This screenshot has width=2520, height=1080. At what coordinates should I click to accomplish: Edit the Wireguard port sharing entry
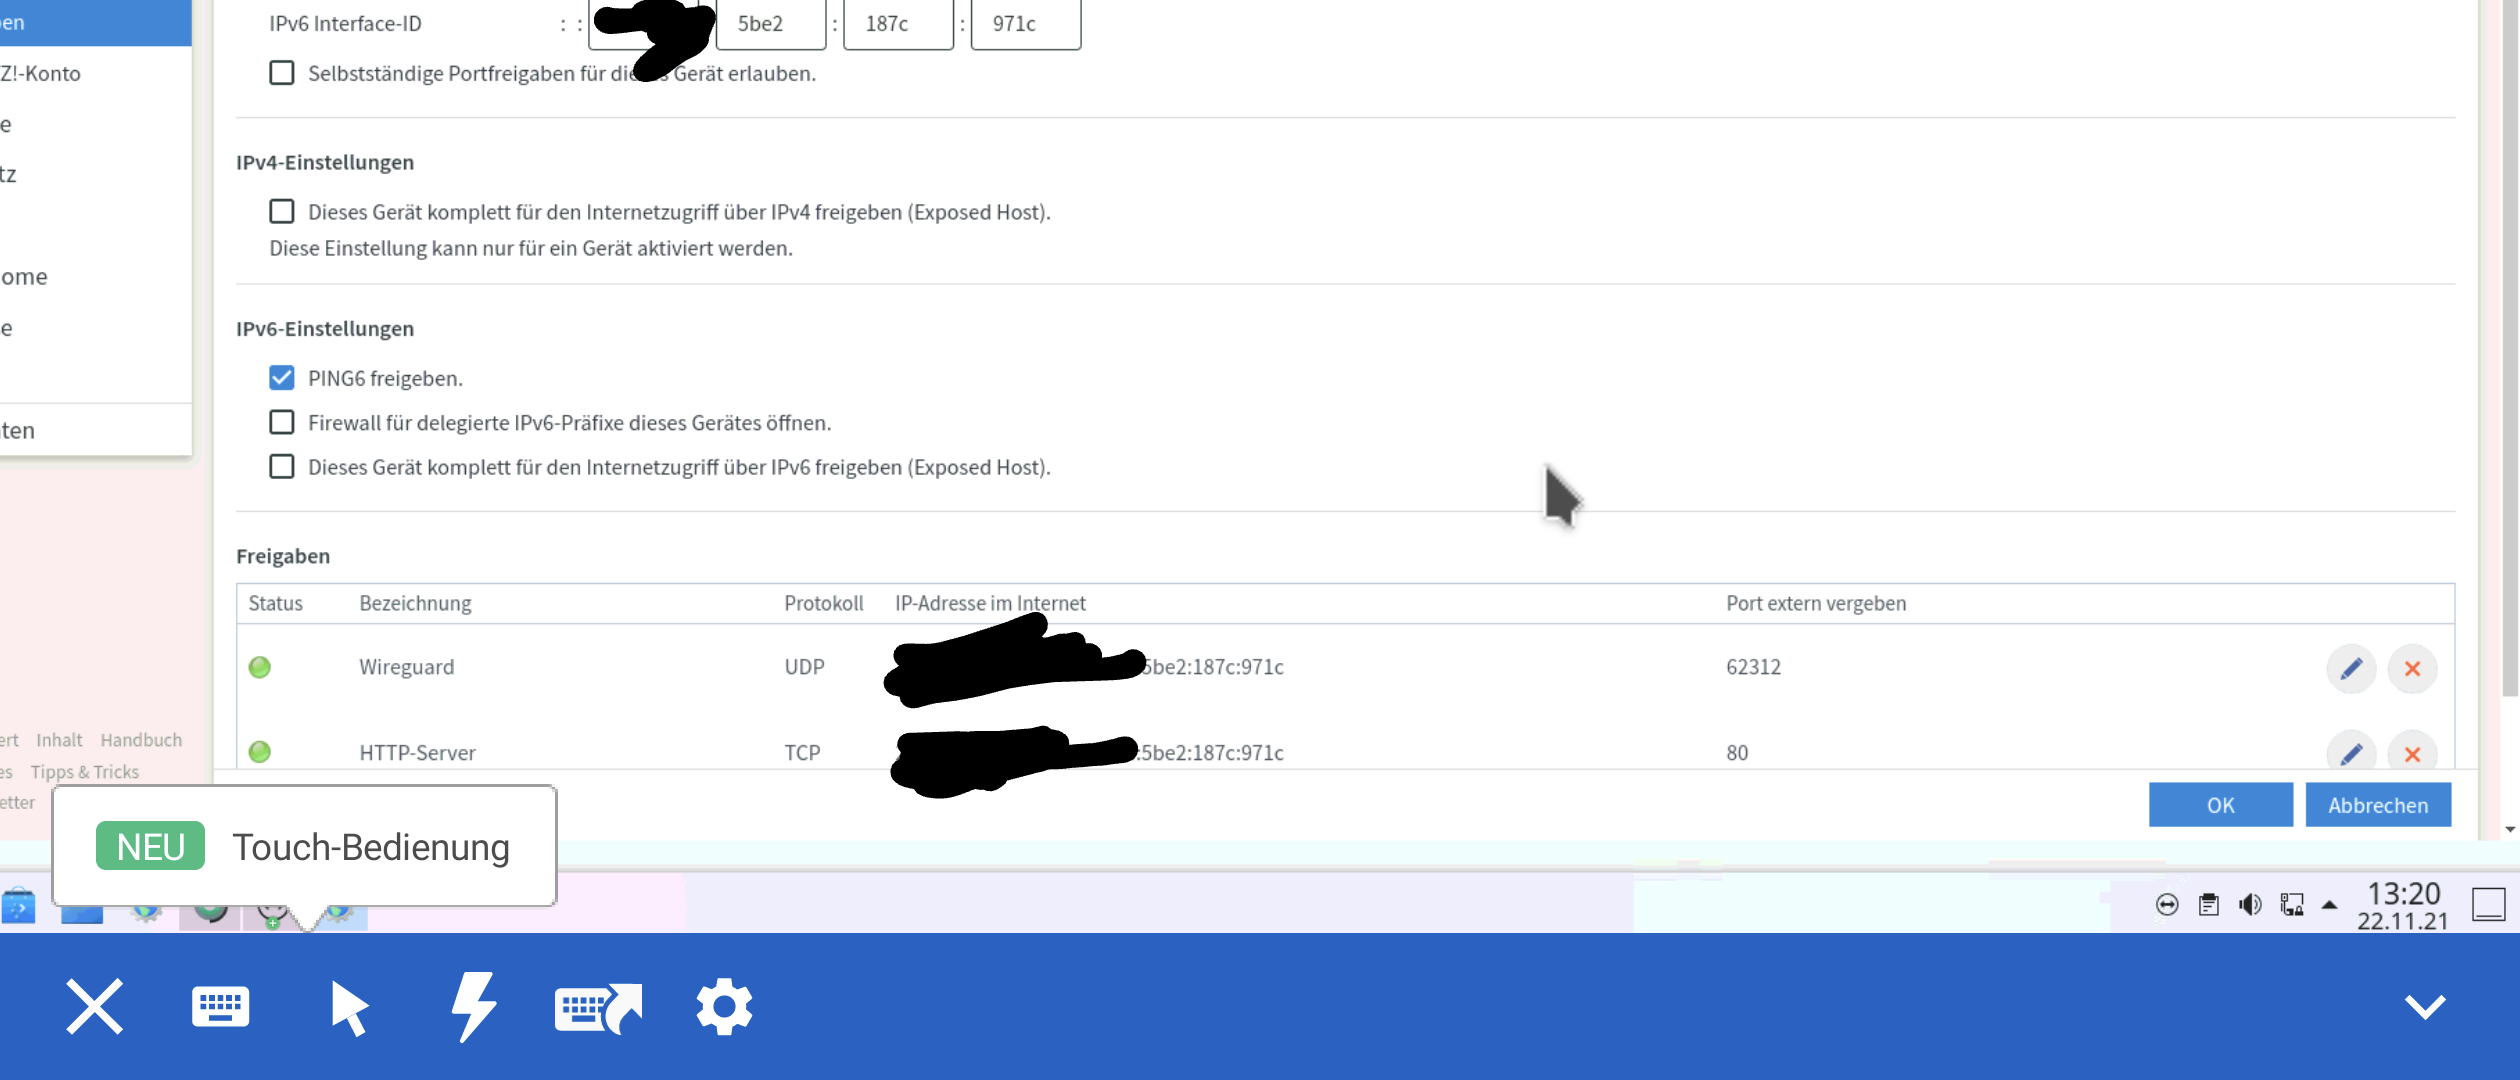tap(2350, 668)
